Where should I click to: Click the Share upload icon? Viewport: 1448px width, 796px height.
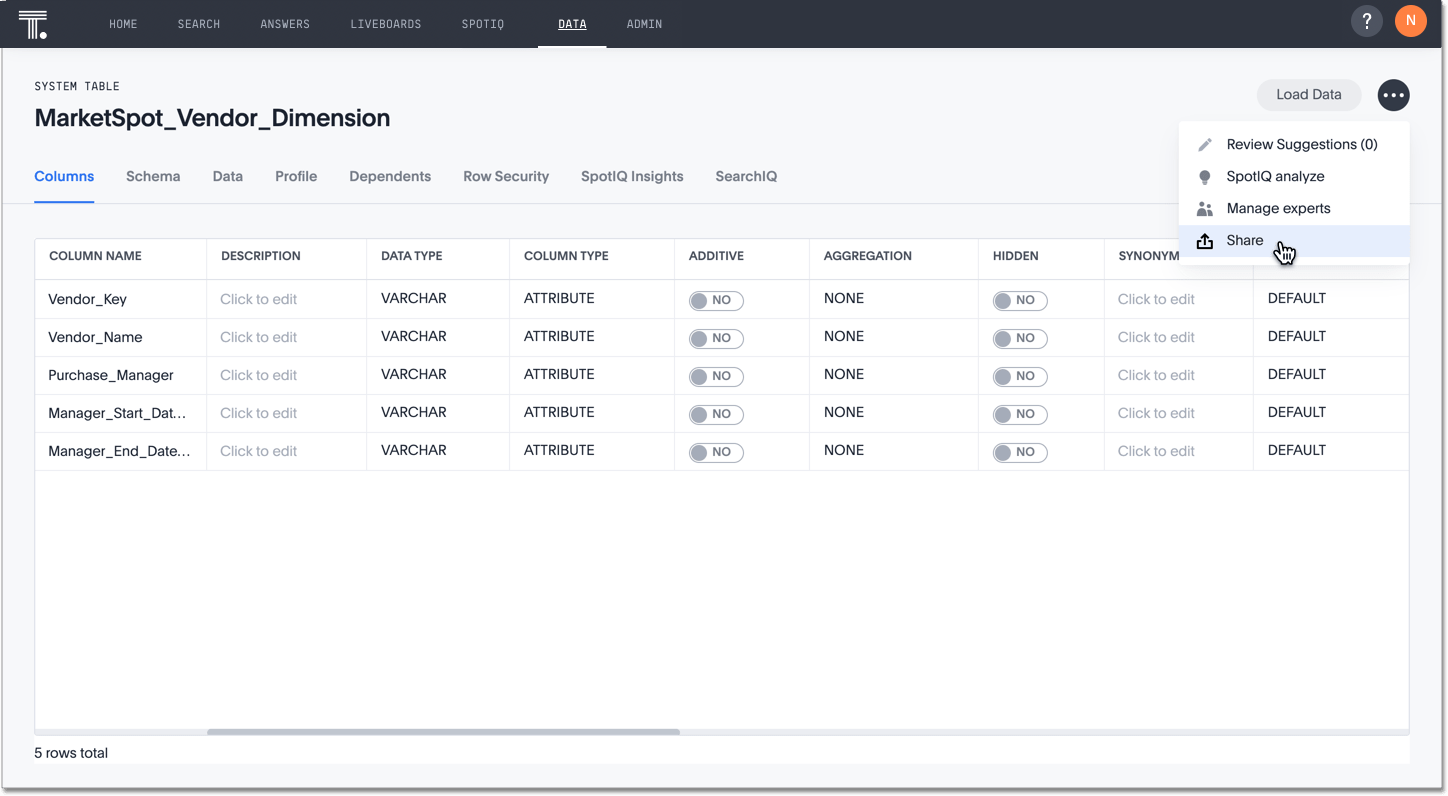1205,241
